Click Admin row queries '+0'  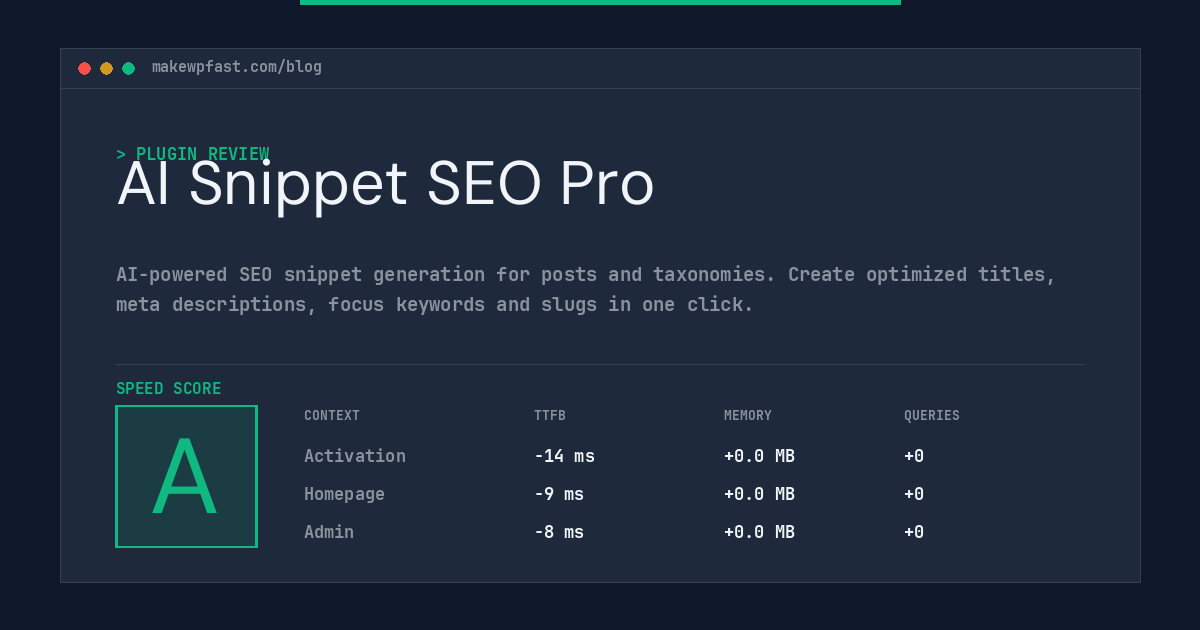point(914,532)
